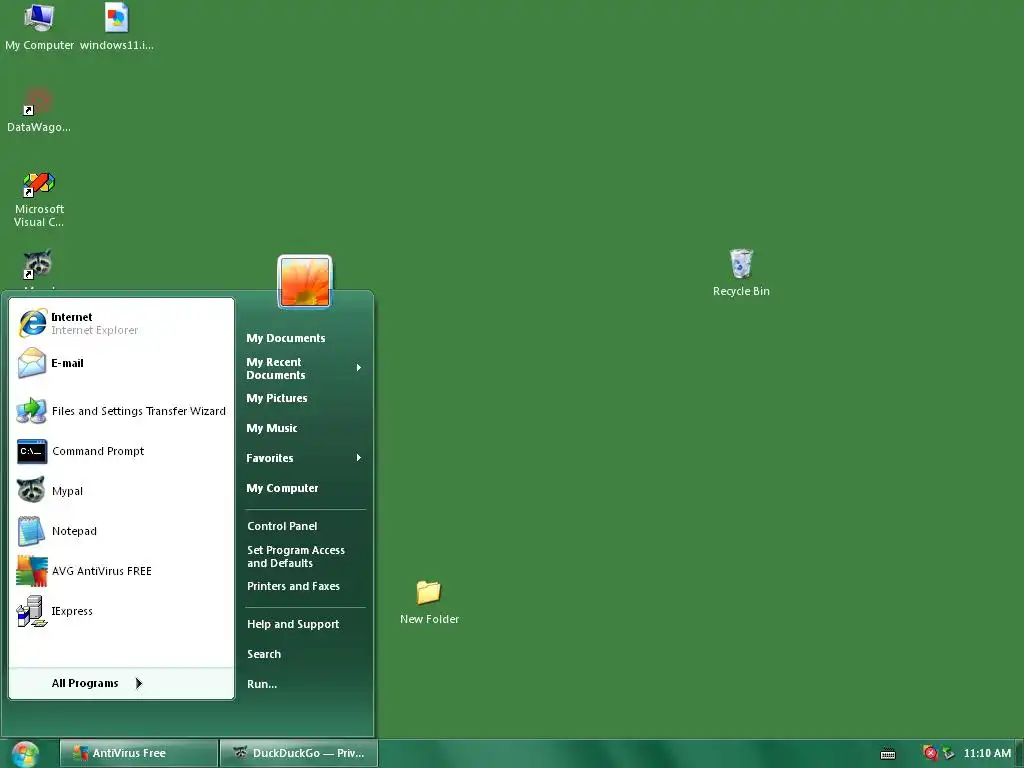Click the green arrow hardware tray icon
The width and height of the screenshot is (1024, 768).
coord(948,754)
